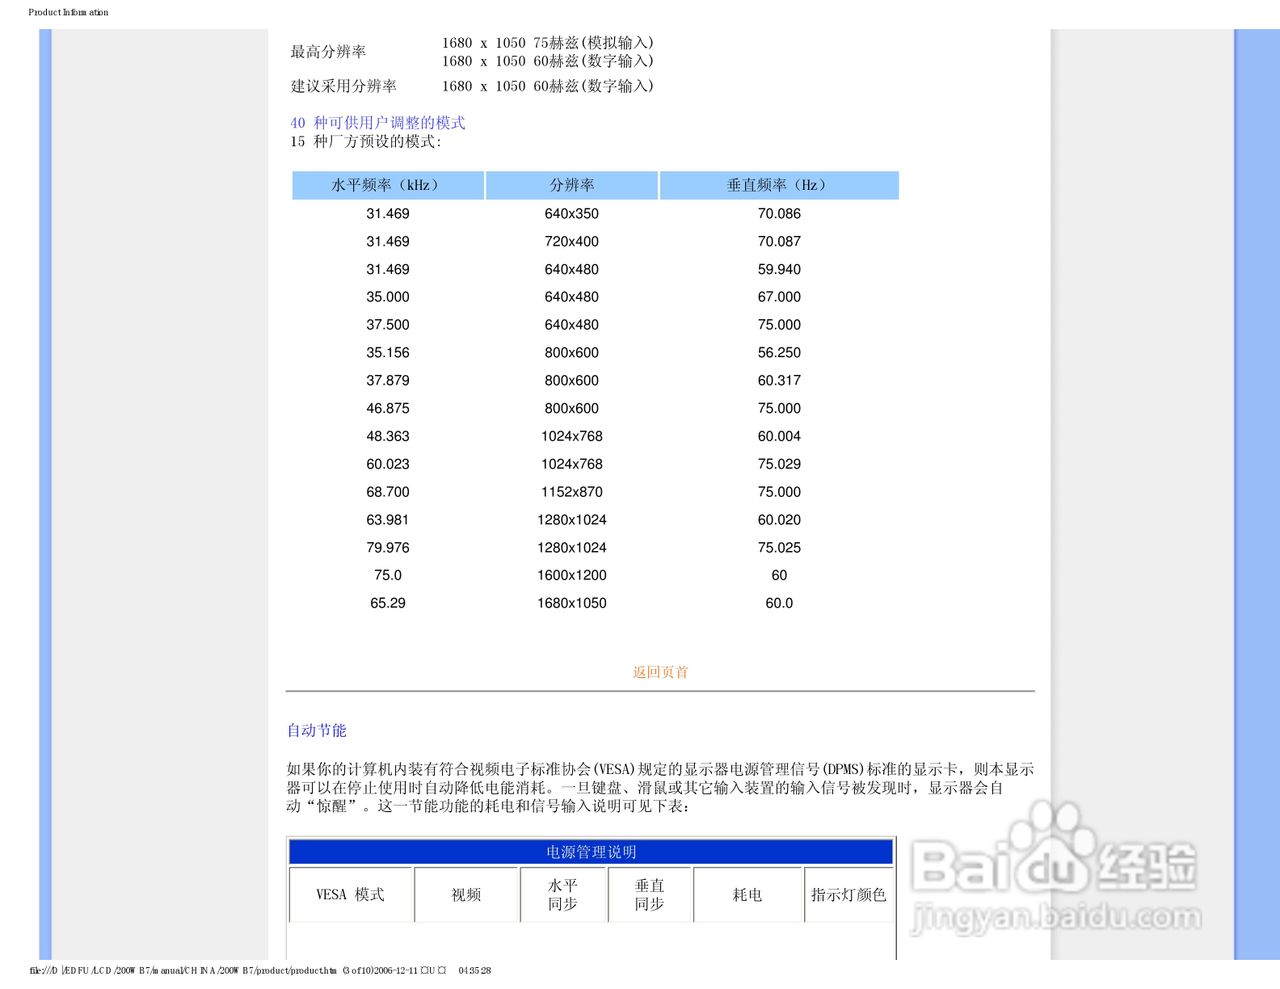The image size is (1280, 989).
Task: Click the 电源管理说明 table title
Action: 591,852
